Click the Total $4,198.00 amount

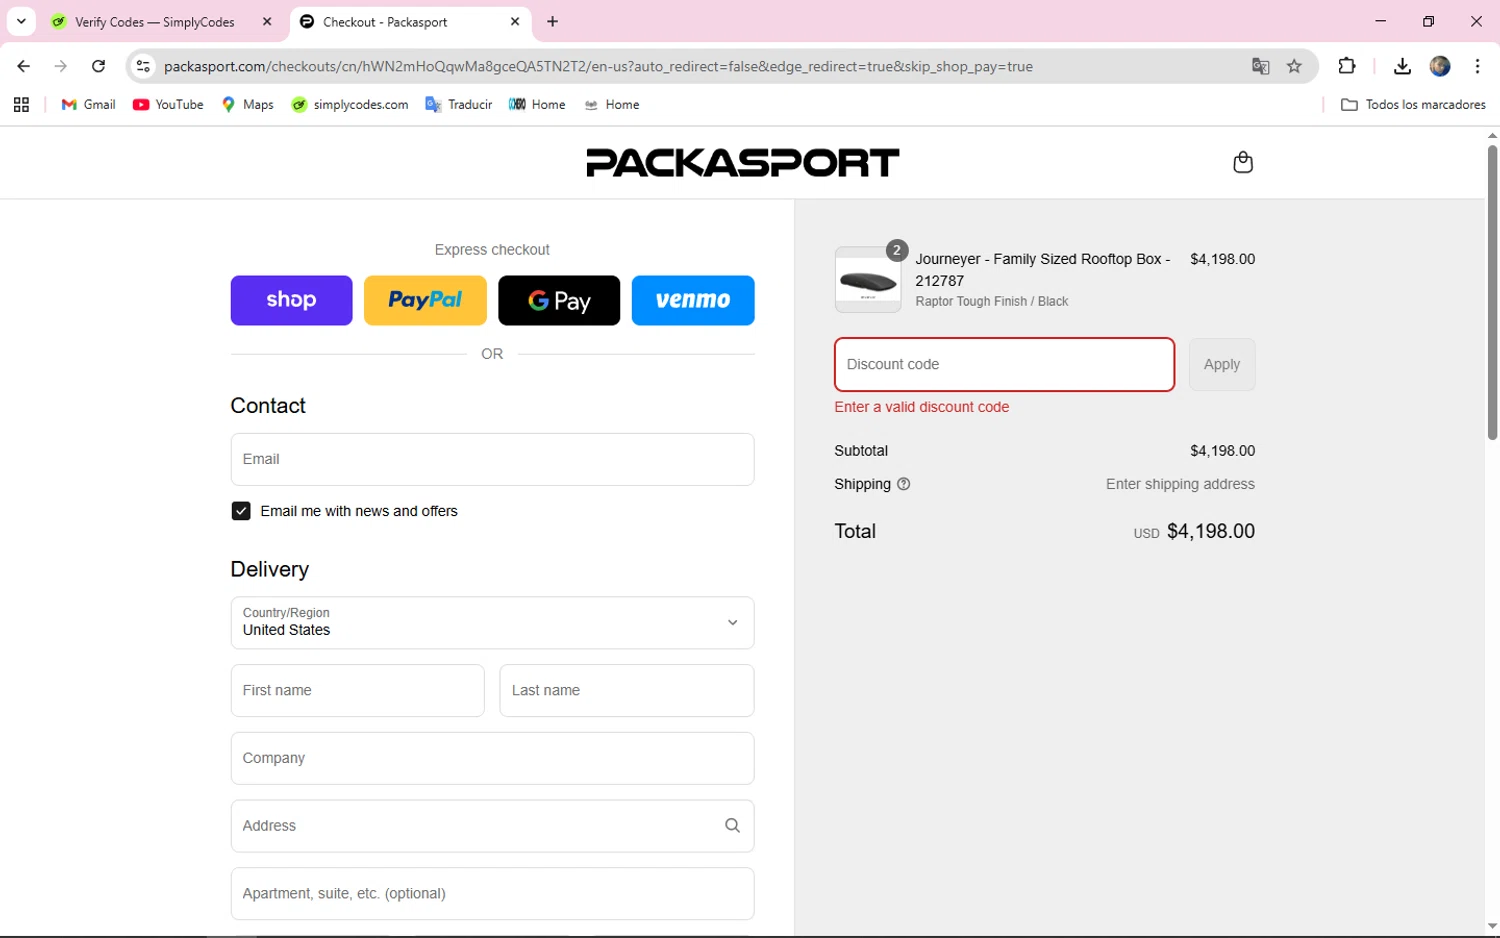(1210, 531)
